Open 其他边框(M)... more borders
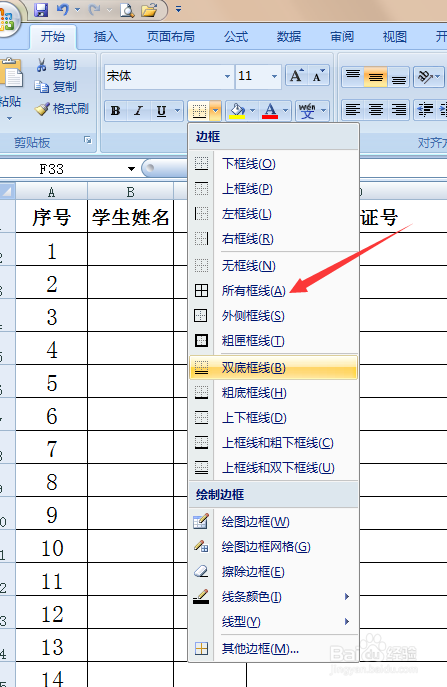The height and width of the screenshot is (687, 447). 273,648
